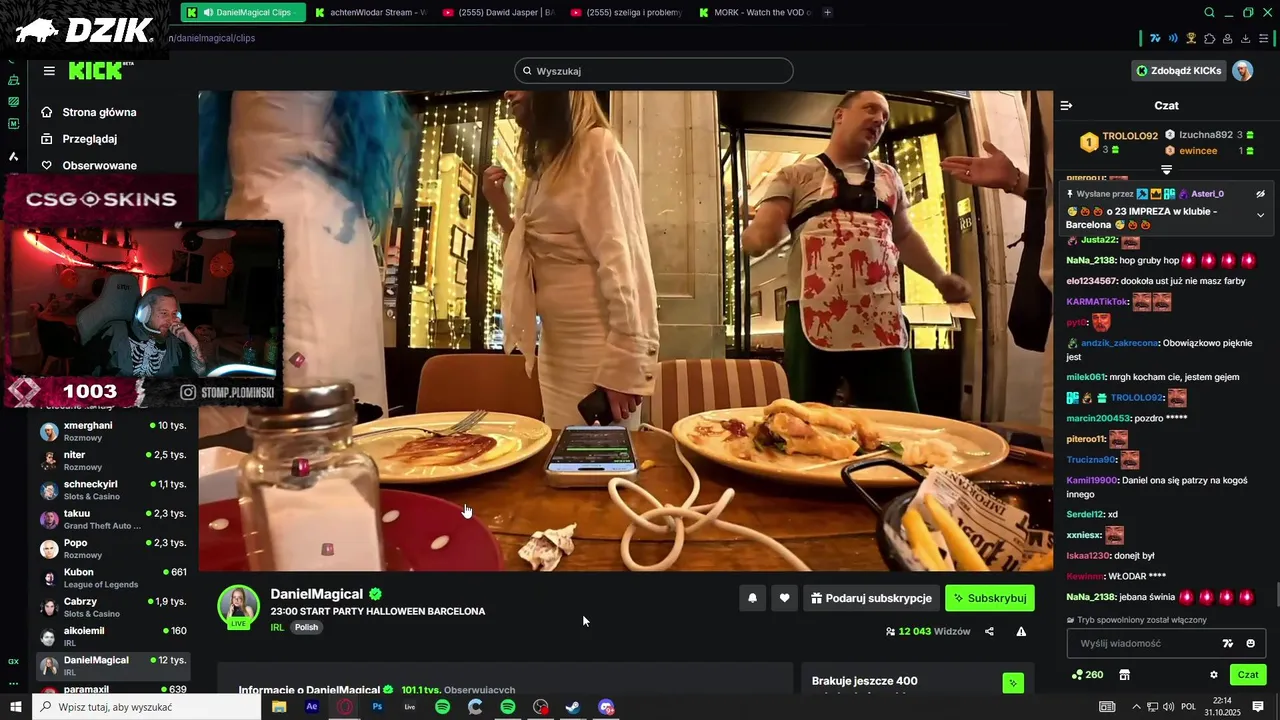The image size is (1280, 720).
Task: Open takuu channel in sidebar
Action: click(x=113, y=519)
